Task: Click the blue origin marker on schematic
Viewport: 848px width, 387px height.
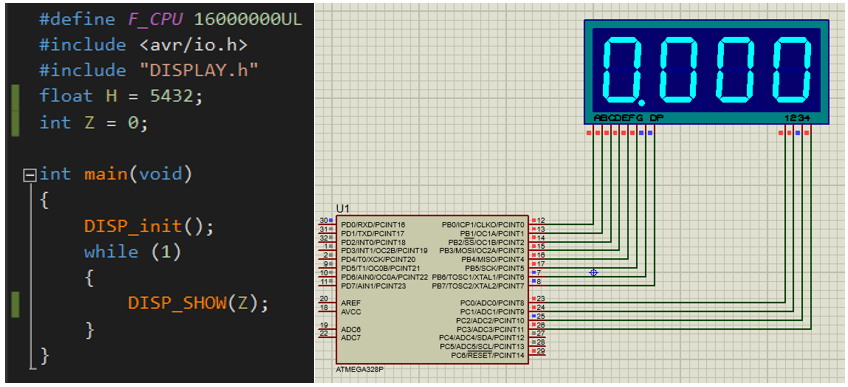Action: (x=593, y=273)
